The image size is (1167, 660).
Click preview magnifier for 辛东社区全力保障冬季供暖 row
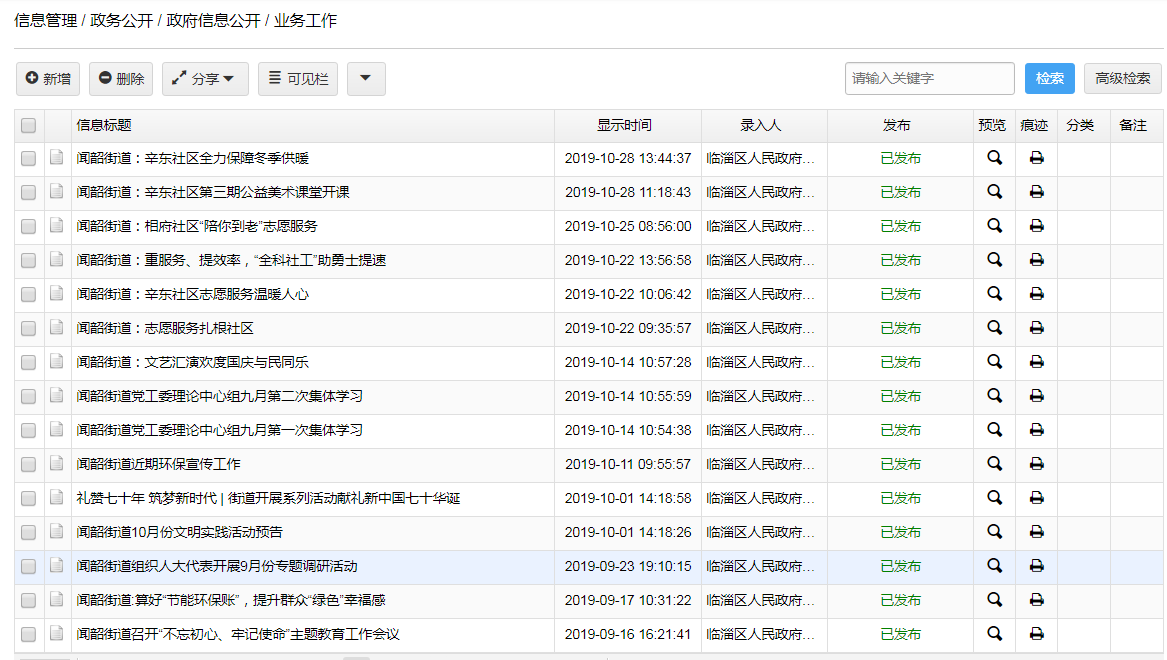(x=994, y=158)
